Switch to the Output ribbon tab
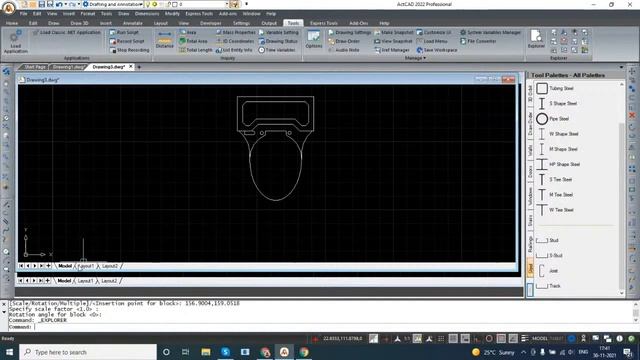The height and width of the screenshot is (360, 640). tap(269, 23)
